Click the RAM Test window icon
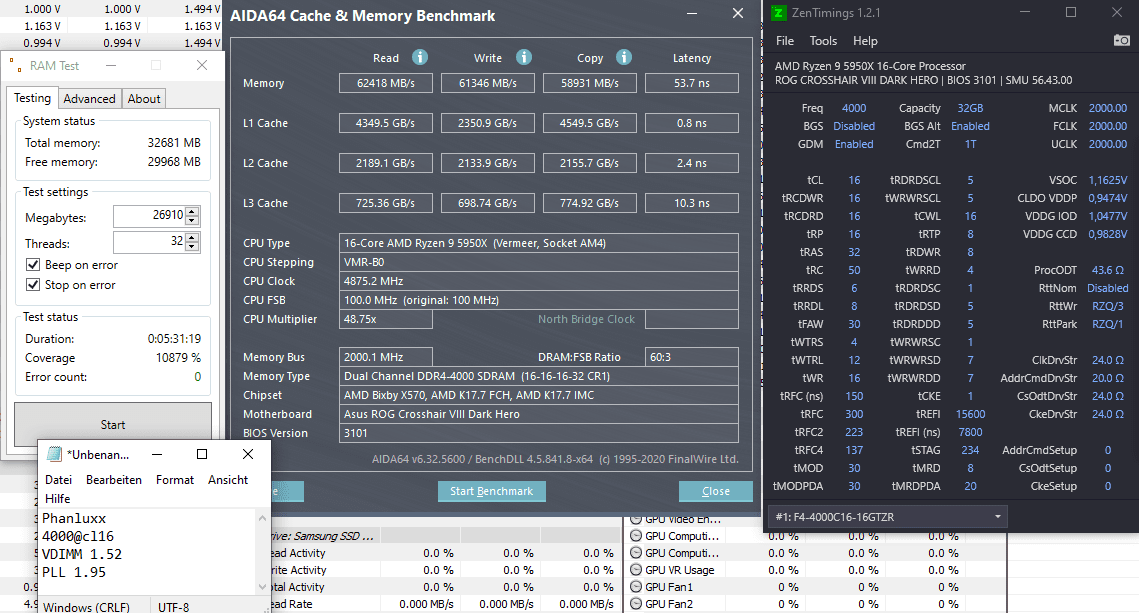 click(15, 65)
